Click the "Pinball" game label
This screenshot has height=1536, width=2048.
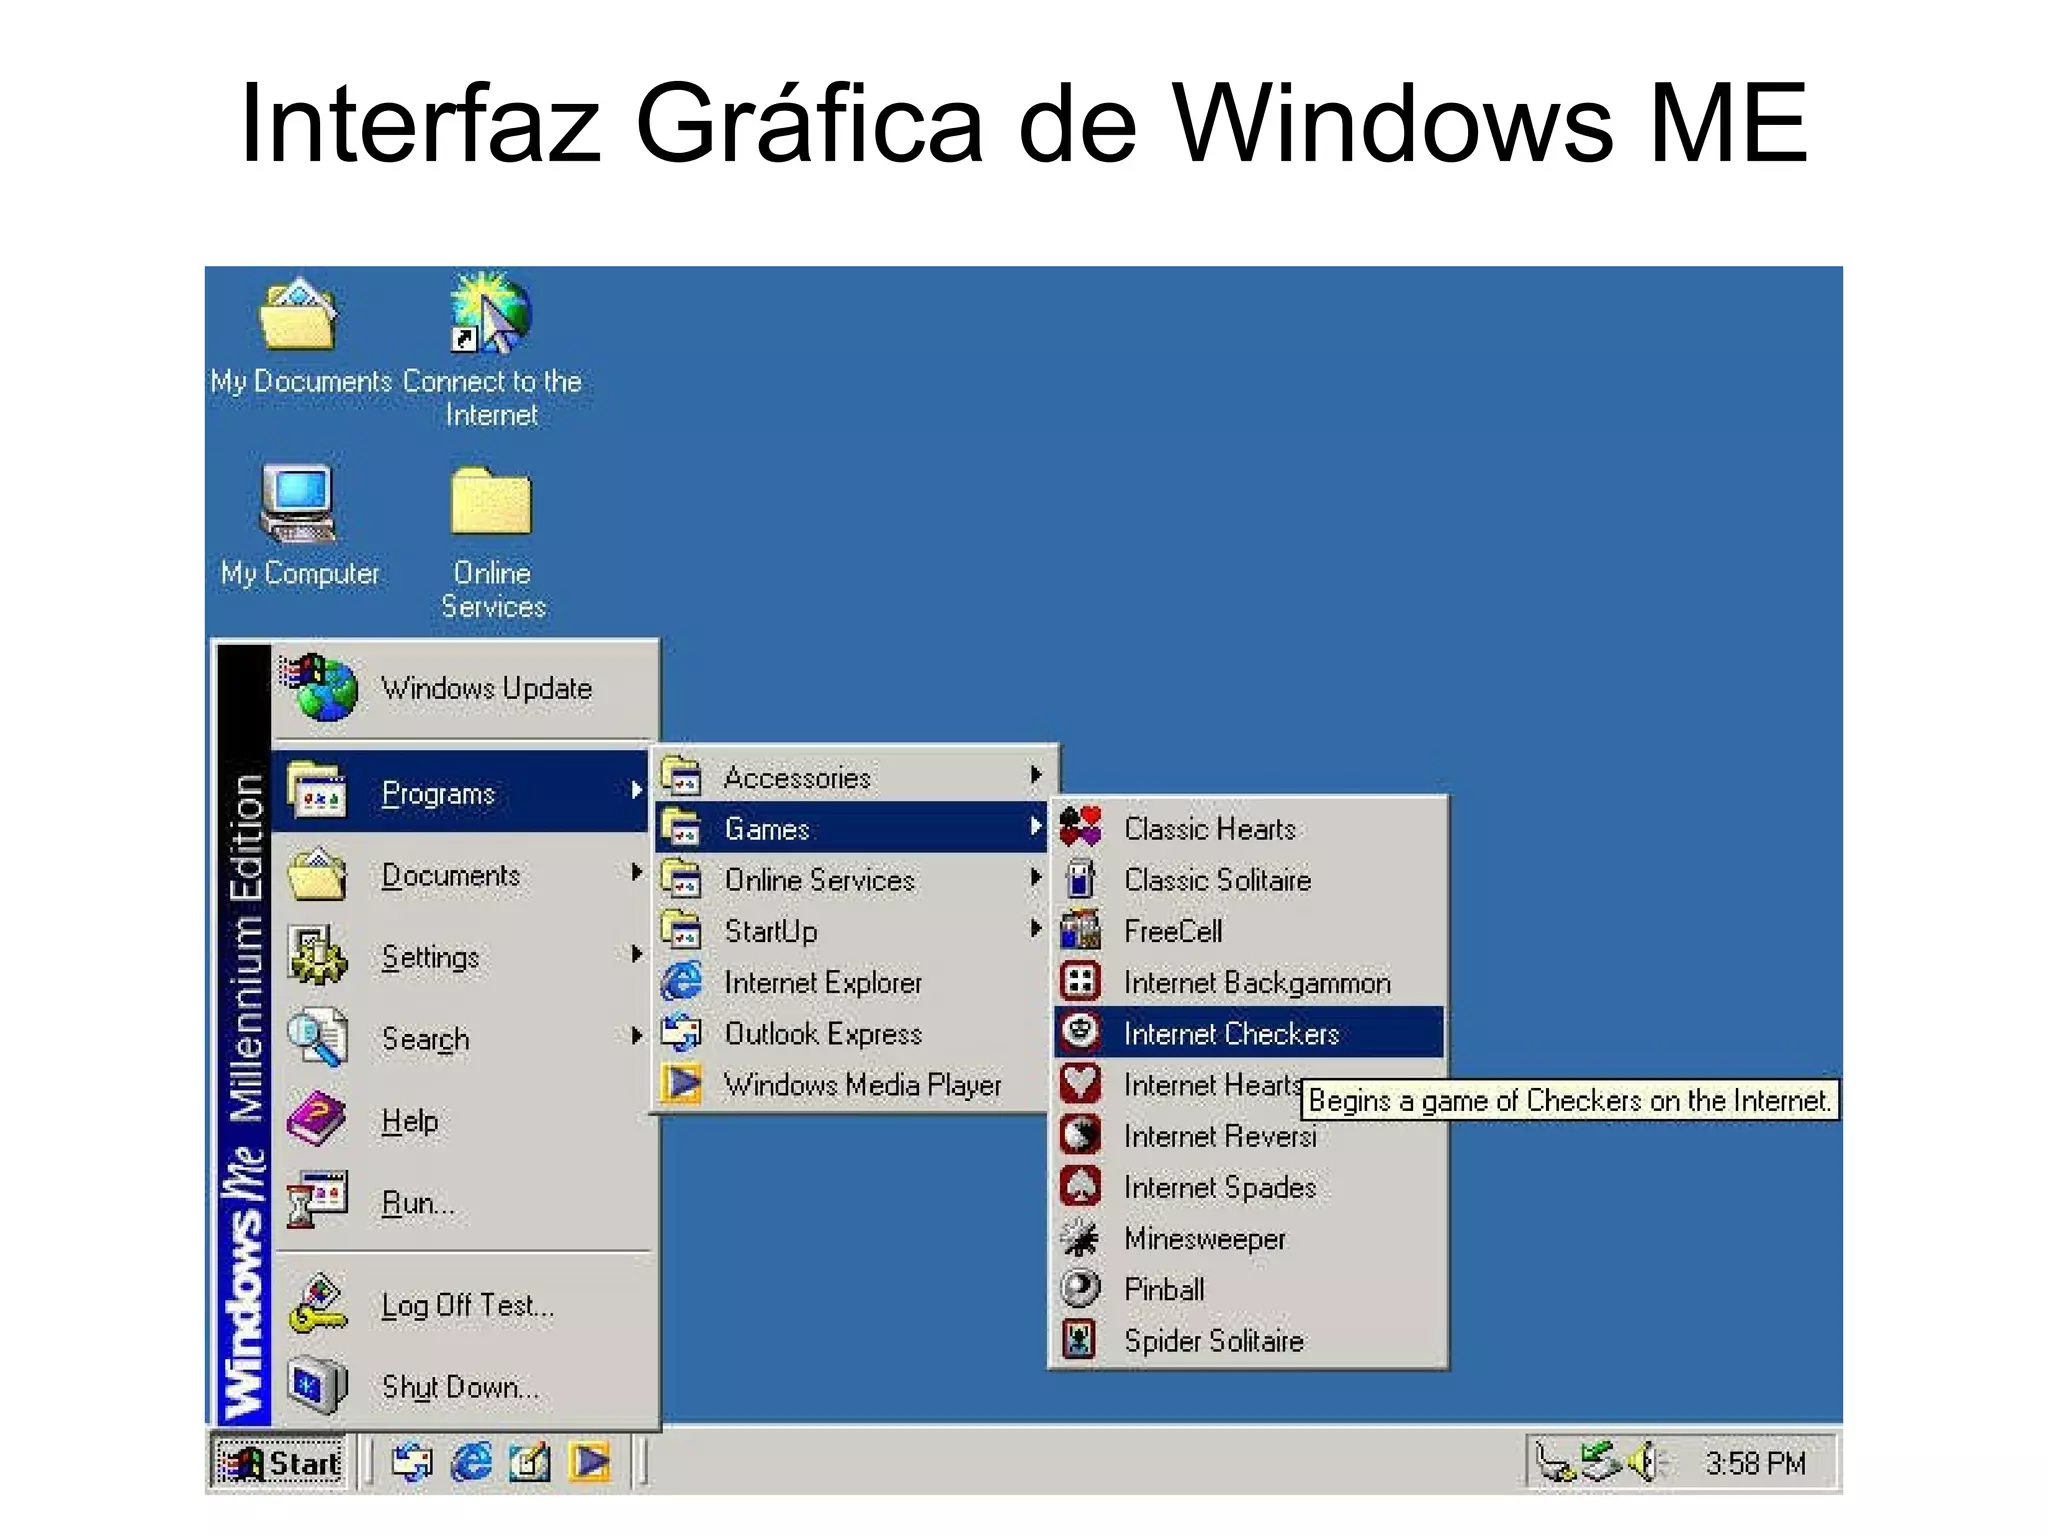[1164, 1289]
